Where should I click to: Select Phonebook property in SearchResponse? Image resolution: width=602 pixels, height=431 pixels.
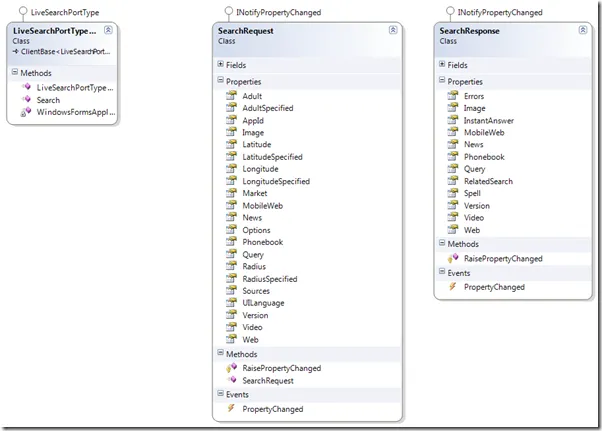(x=484, y=157)
